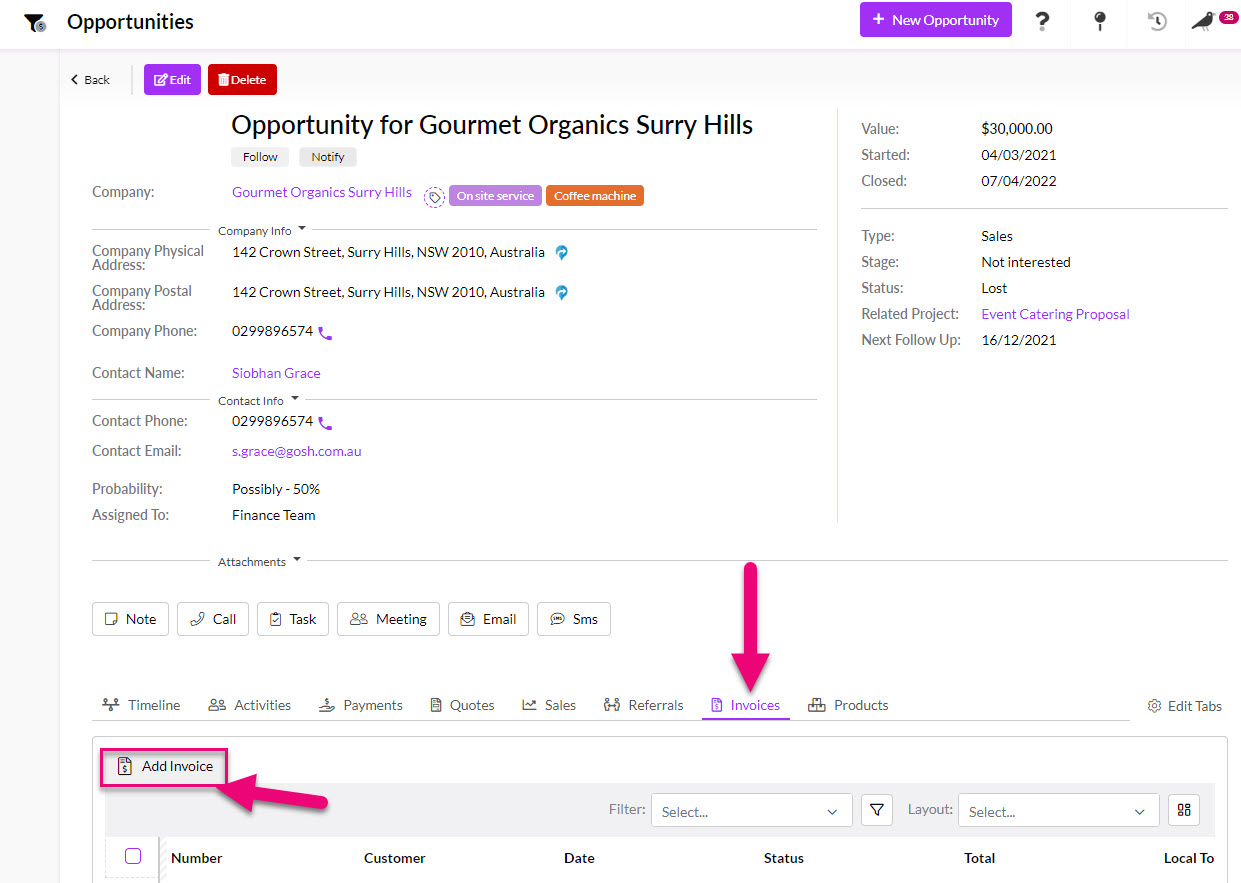Send an Sms activity
The width and height of the screenshot is (1241, 883).
(x=574, y=619)
